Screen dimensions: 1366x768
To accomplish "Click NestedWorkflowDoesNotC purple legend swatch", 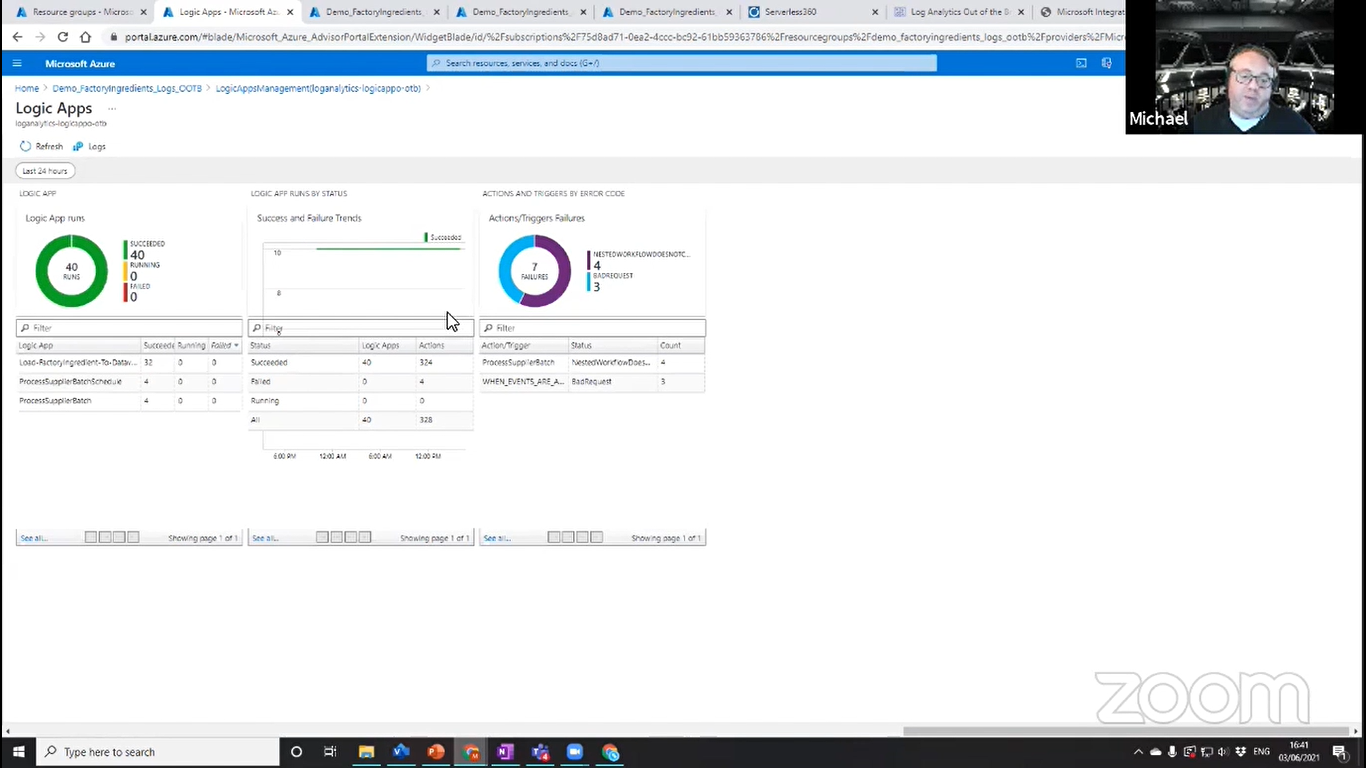I will tap(589, 260).
